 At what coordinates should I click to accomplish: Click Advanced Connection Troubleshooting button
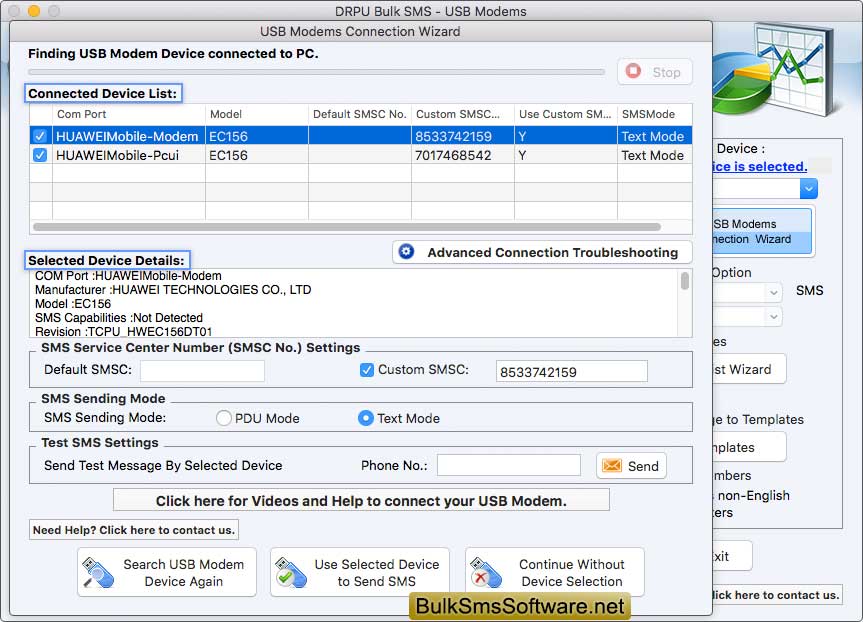pos(542,252)
